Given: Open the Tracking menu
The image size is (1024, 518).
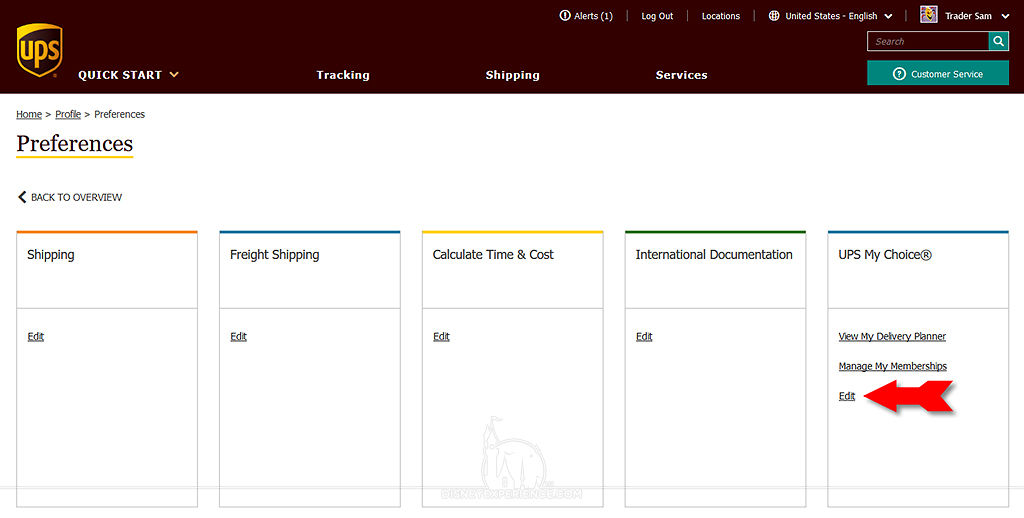Looking at the screenshot, I should (x=343, y=75).
